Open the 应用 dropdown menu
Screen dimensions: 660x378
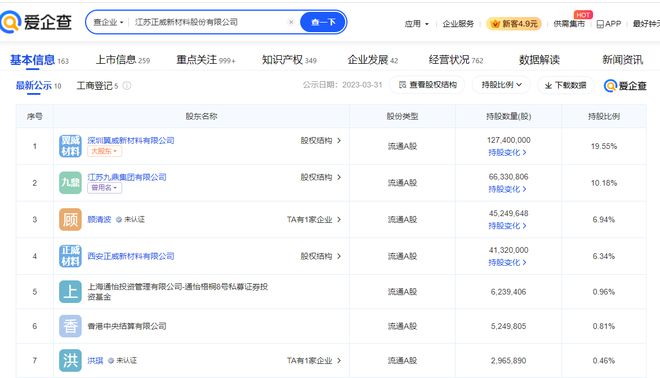(416, 24)
